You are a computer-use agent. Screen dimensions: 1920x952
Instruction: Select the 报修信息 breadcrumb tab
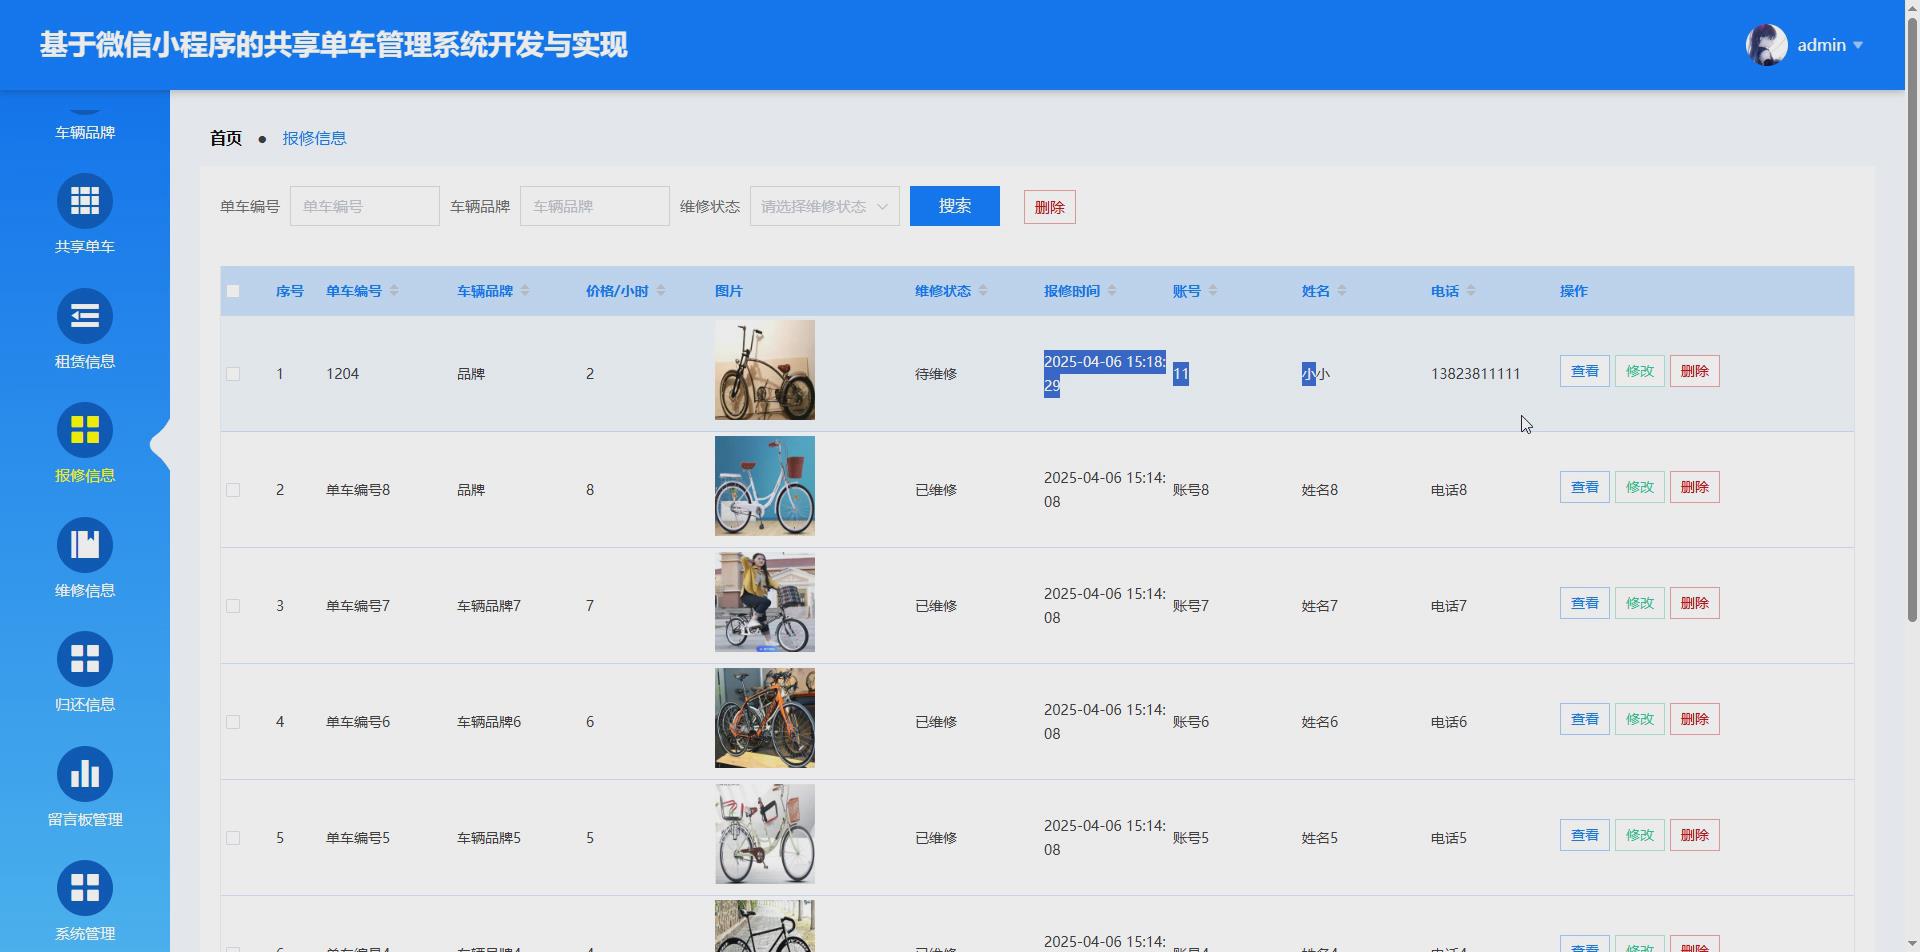pos(314,138)
